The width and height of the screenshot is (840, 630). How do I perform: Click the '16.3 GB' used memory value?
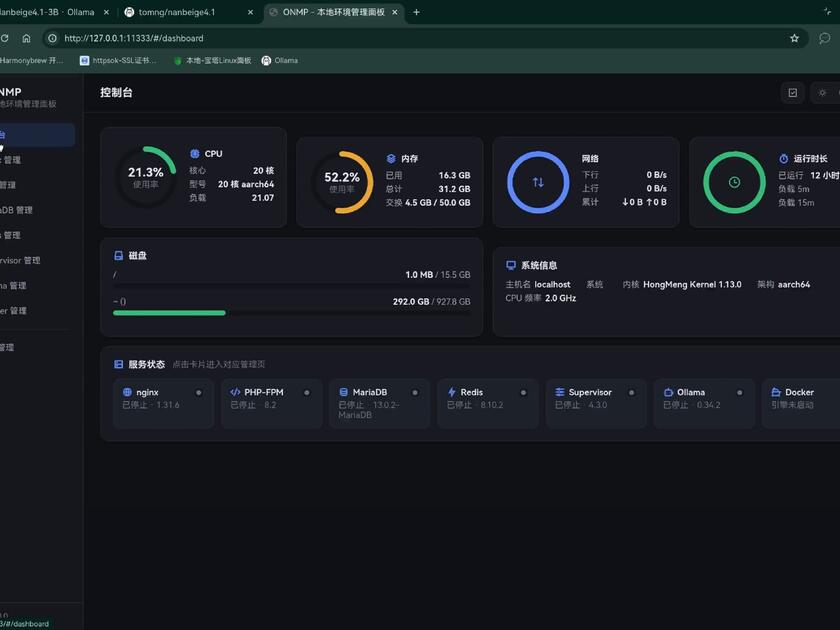[454, 175]
